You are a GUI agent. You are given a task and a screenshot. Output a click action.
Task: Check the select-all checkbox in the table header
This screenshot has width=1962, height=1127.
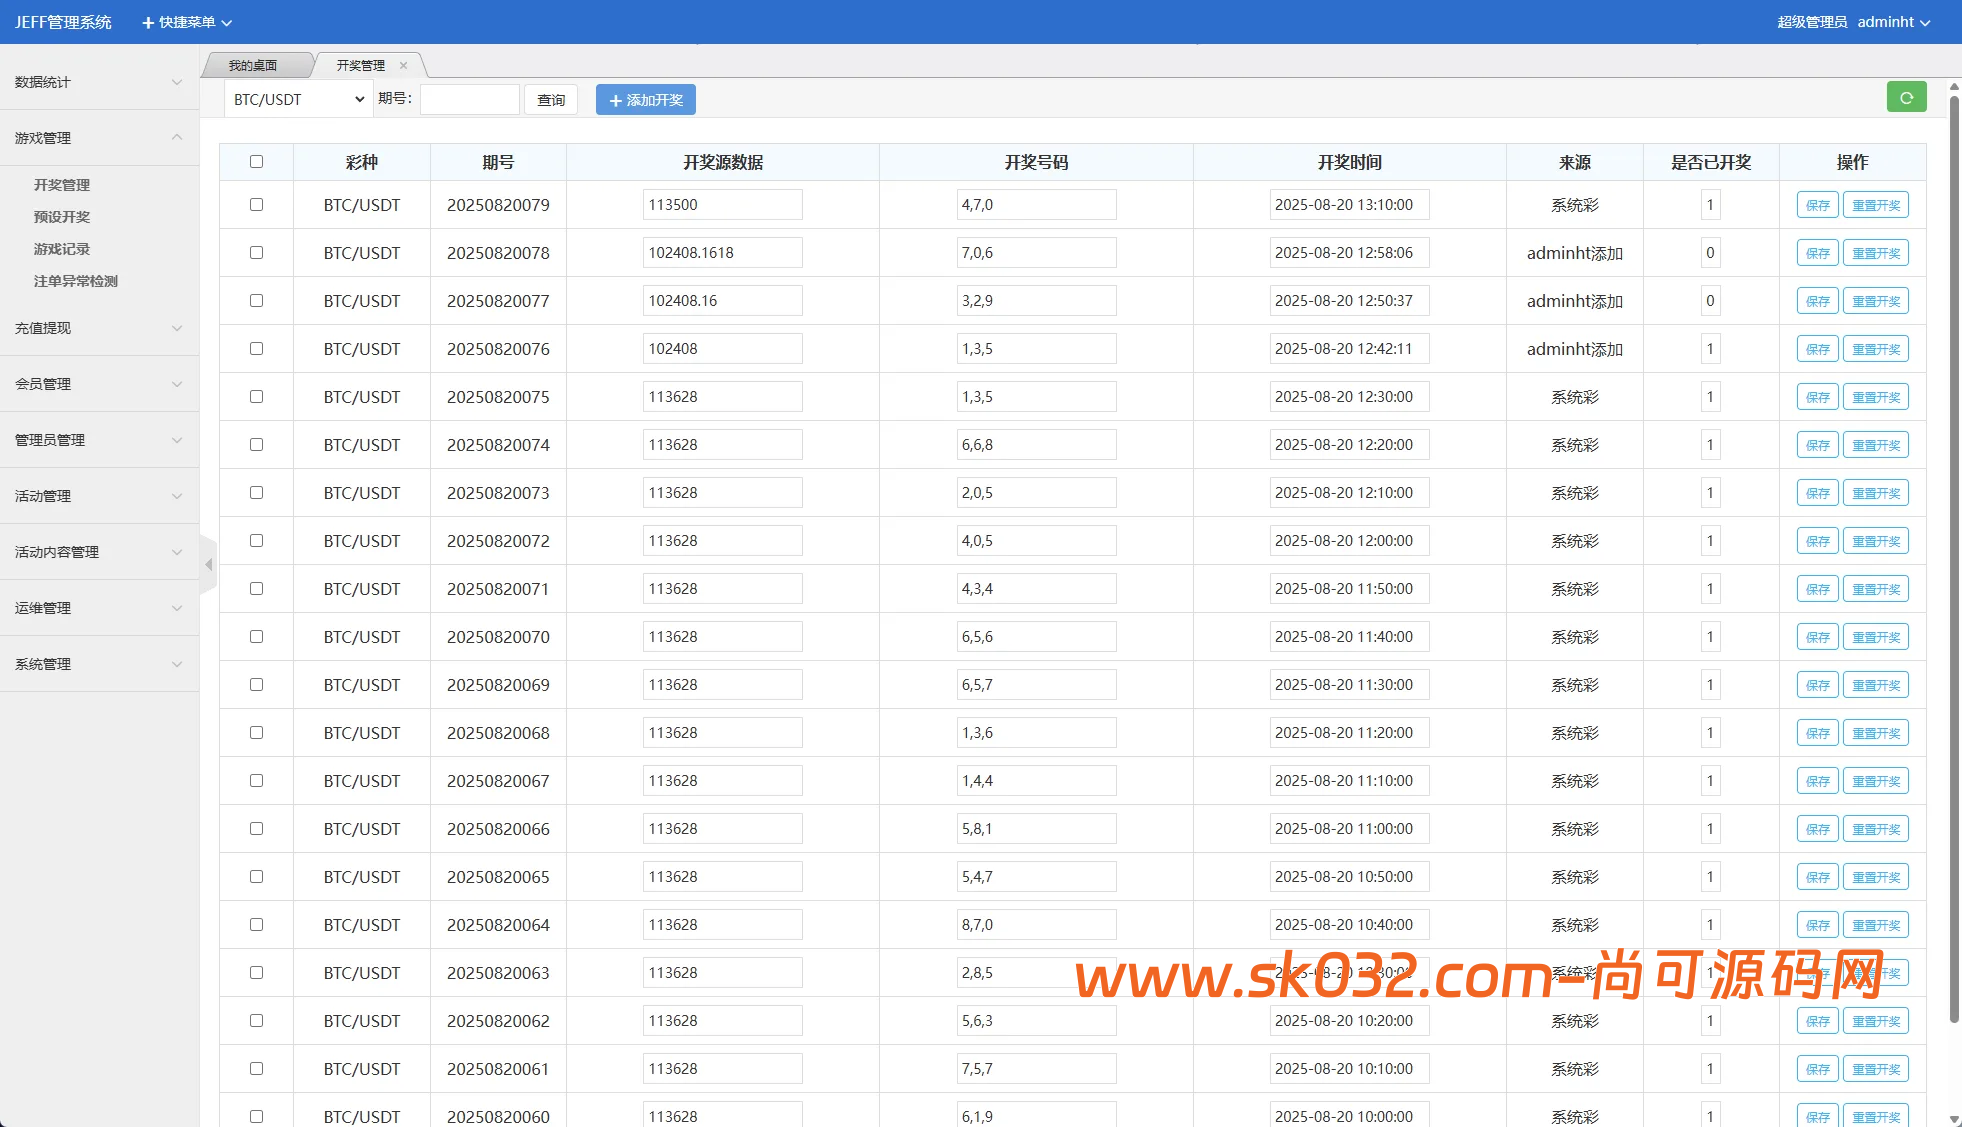[256, 162]
